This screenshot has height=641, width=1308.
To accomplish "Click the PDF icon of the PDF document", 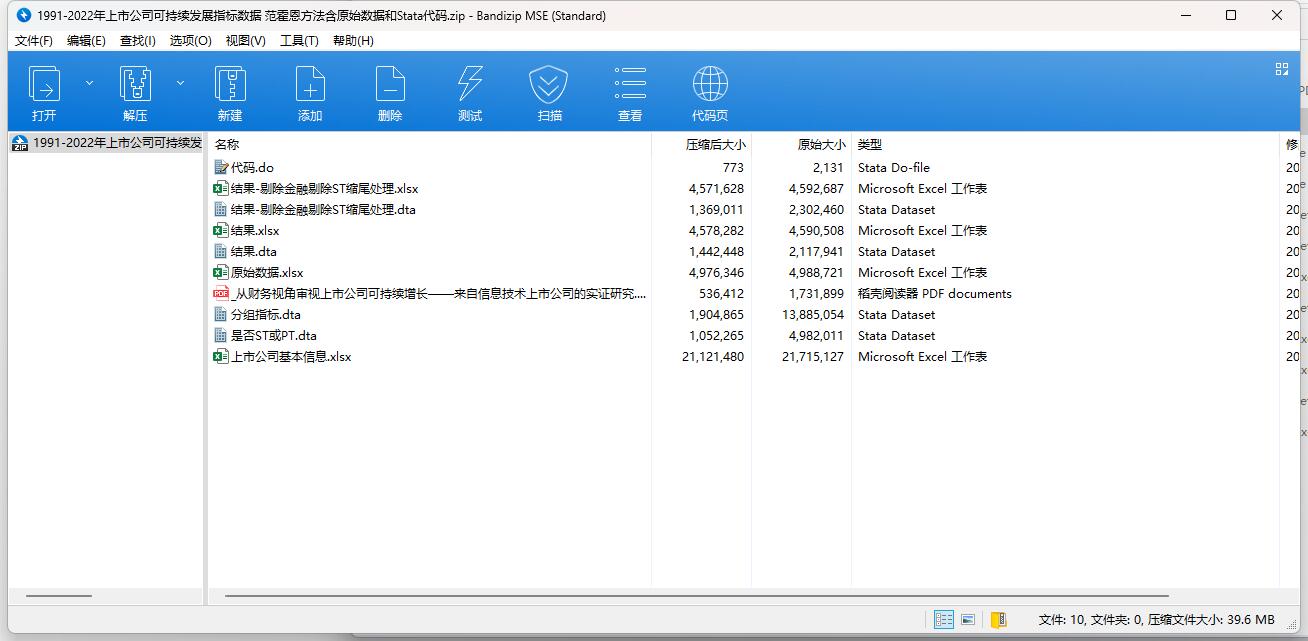I will coord(221,294).
